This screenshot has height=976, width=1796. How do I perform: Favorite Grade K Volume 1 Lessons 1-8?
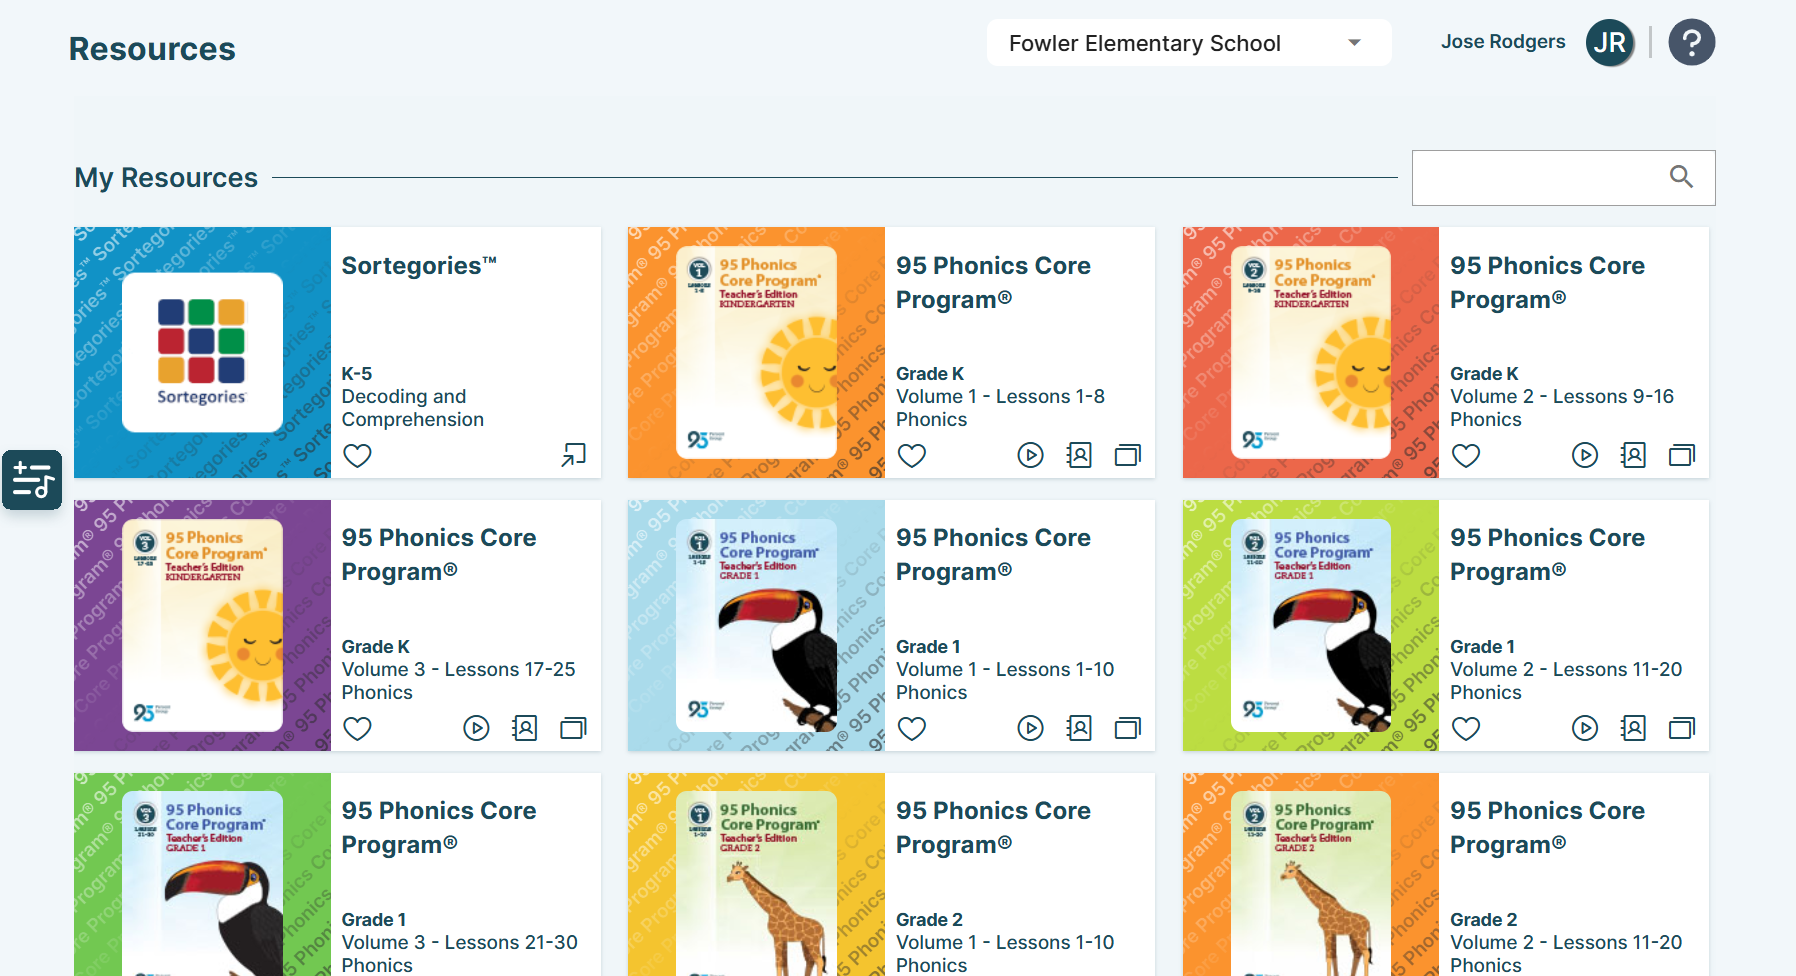pyautogui.click(x=912, y=456)
